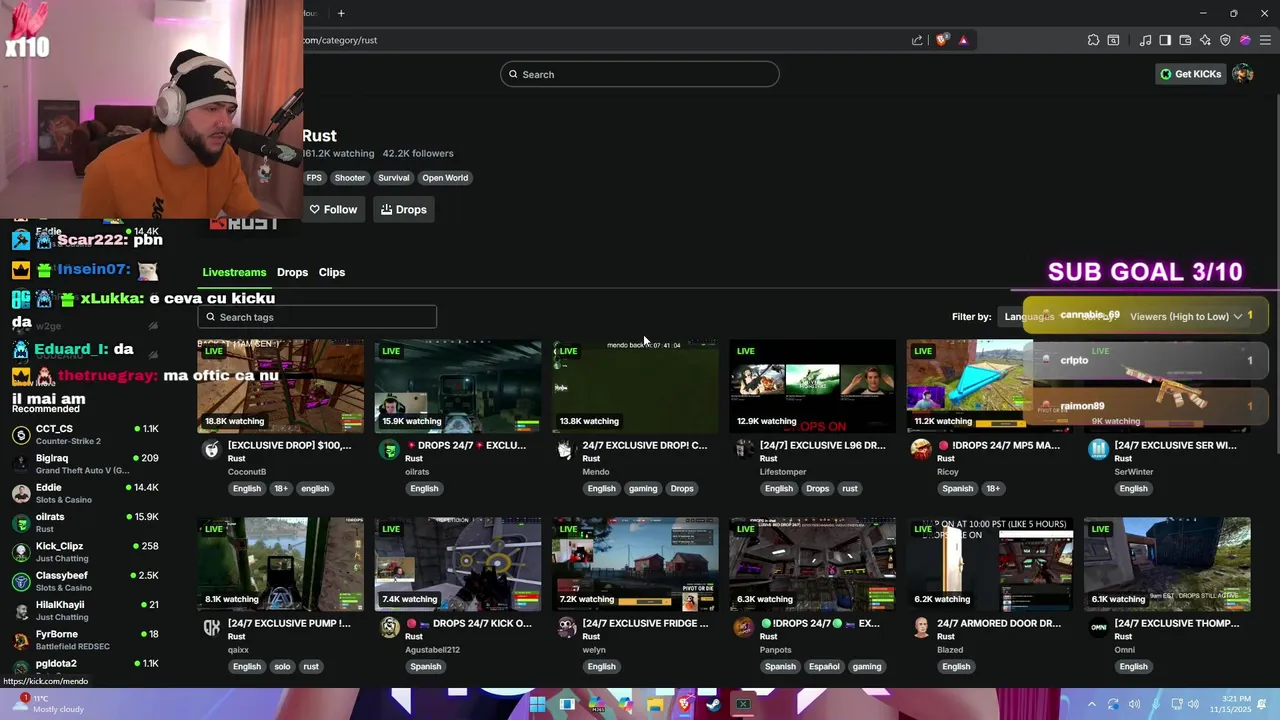
Task: Open Brave VPN shield icon
Action: point(1225,40)
